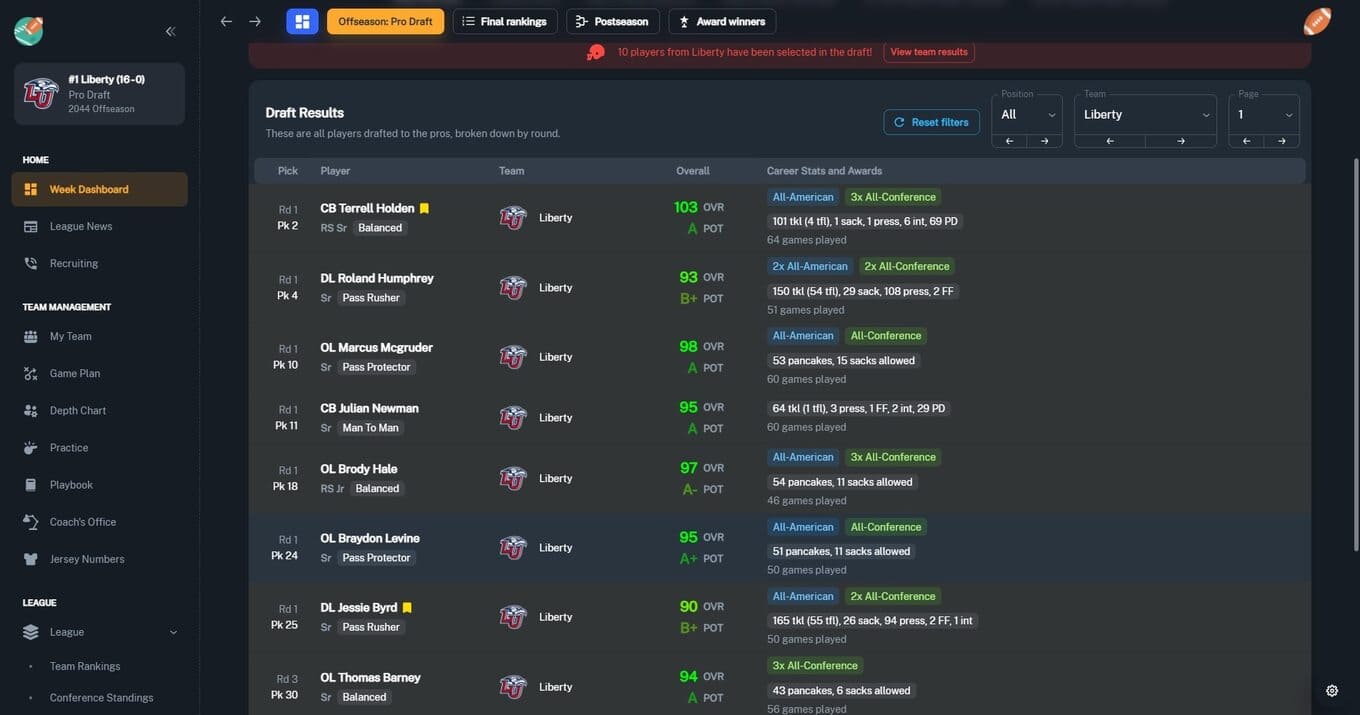Open DL Roland Humphrey player link
Viewport: 1360px width, 715px height.
coord(377,278)
